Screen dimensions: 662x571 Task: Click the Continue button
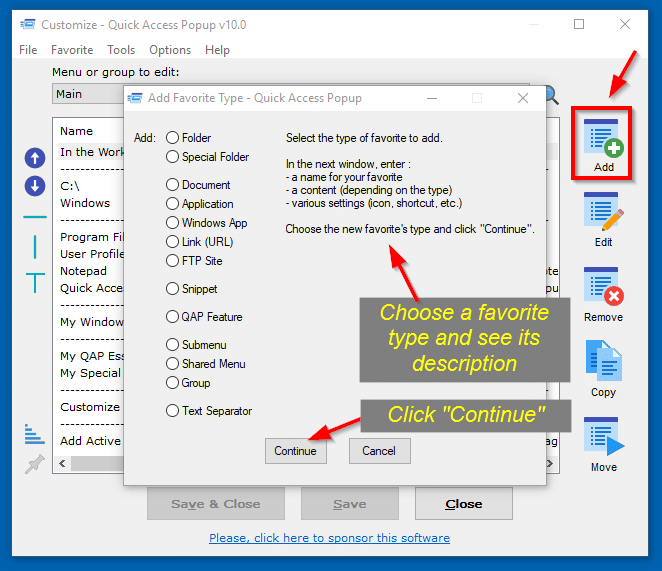pyautogui.click(x=295, y=451)
